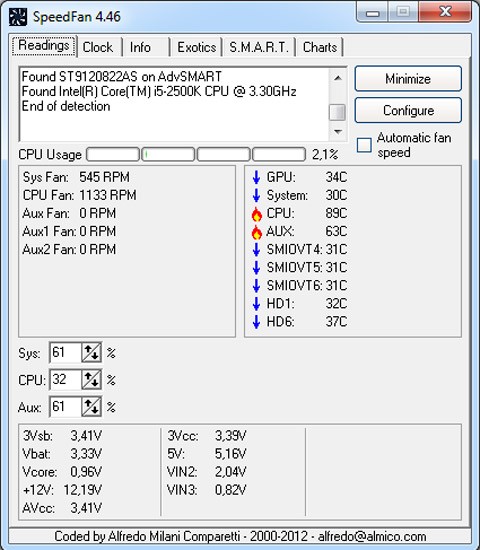Click the GPU temperature value 34C

click(x=336, y=177)
